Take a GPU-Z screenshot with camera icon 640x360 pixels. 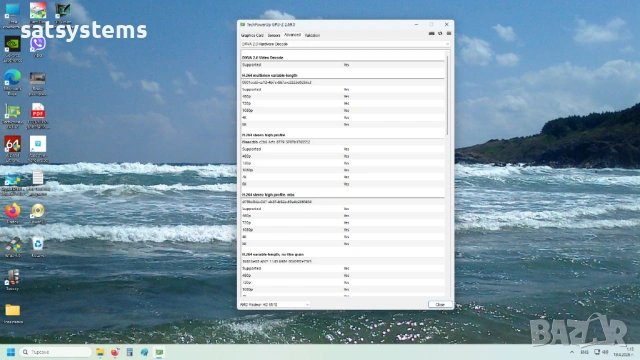pos(431,33)
